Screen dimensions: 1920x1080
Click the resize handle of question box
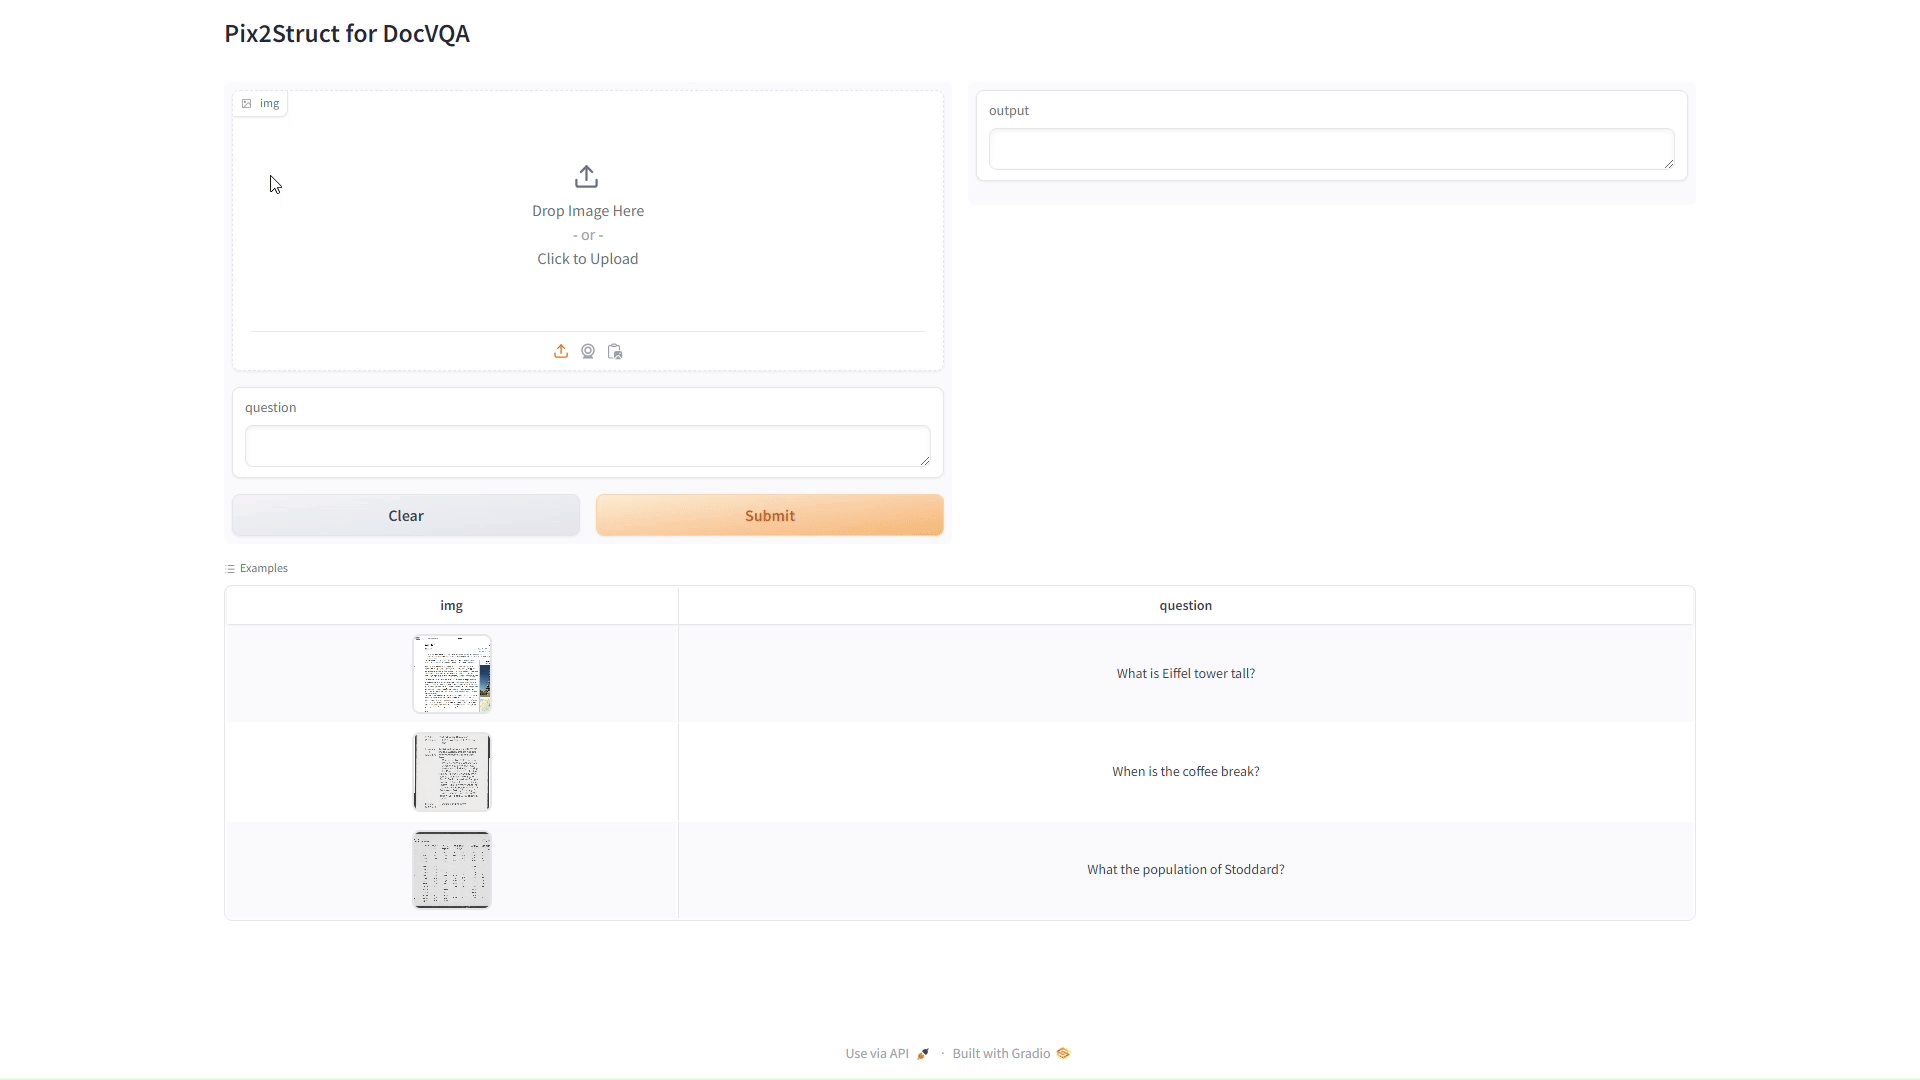coord(925,461)
